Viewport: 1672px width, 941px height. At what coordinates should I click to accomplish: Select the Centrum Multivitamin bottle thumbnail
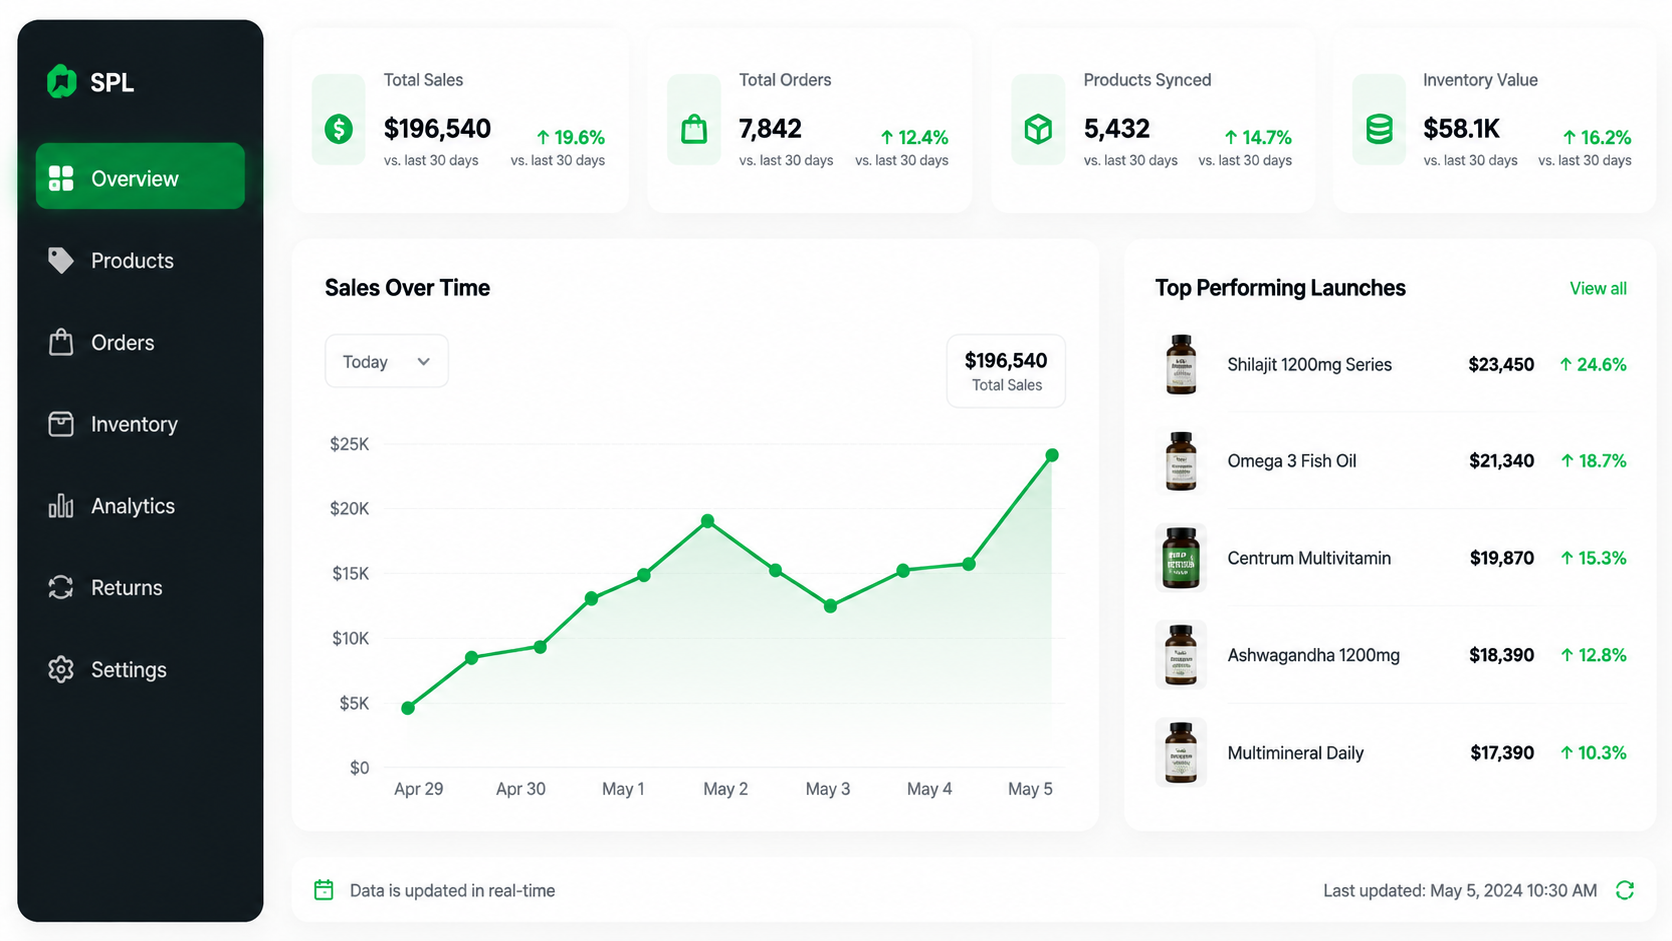1181,558
